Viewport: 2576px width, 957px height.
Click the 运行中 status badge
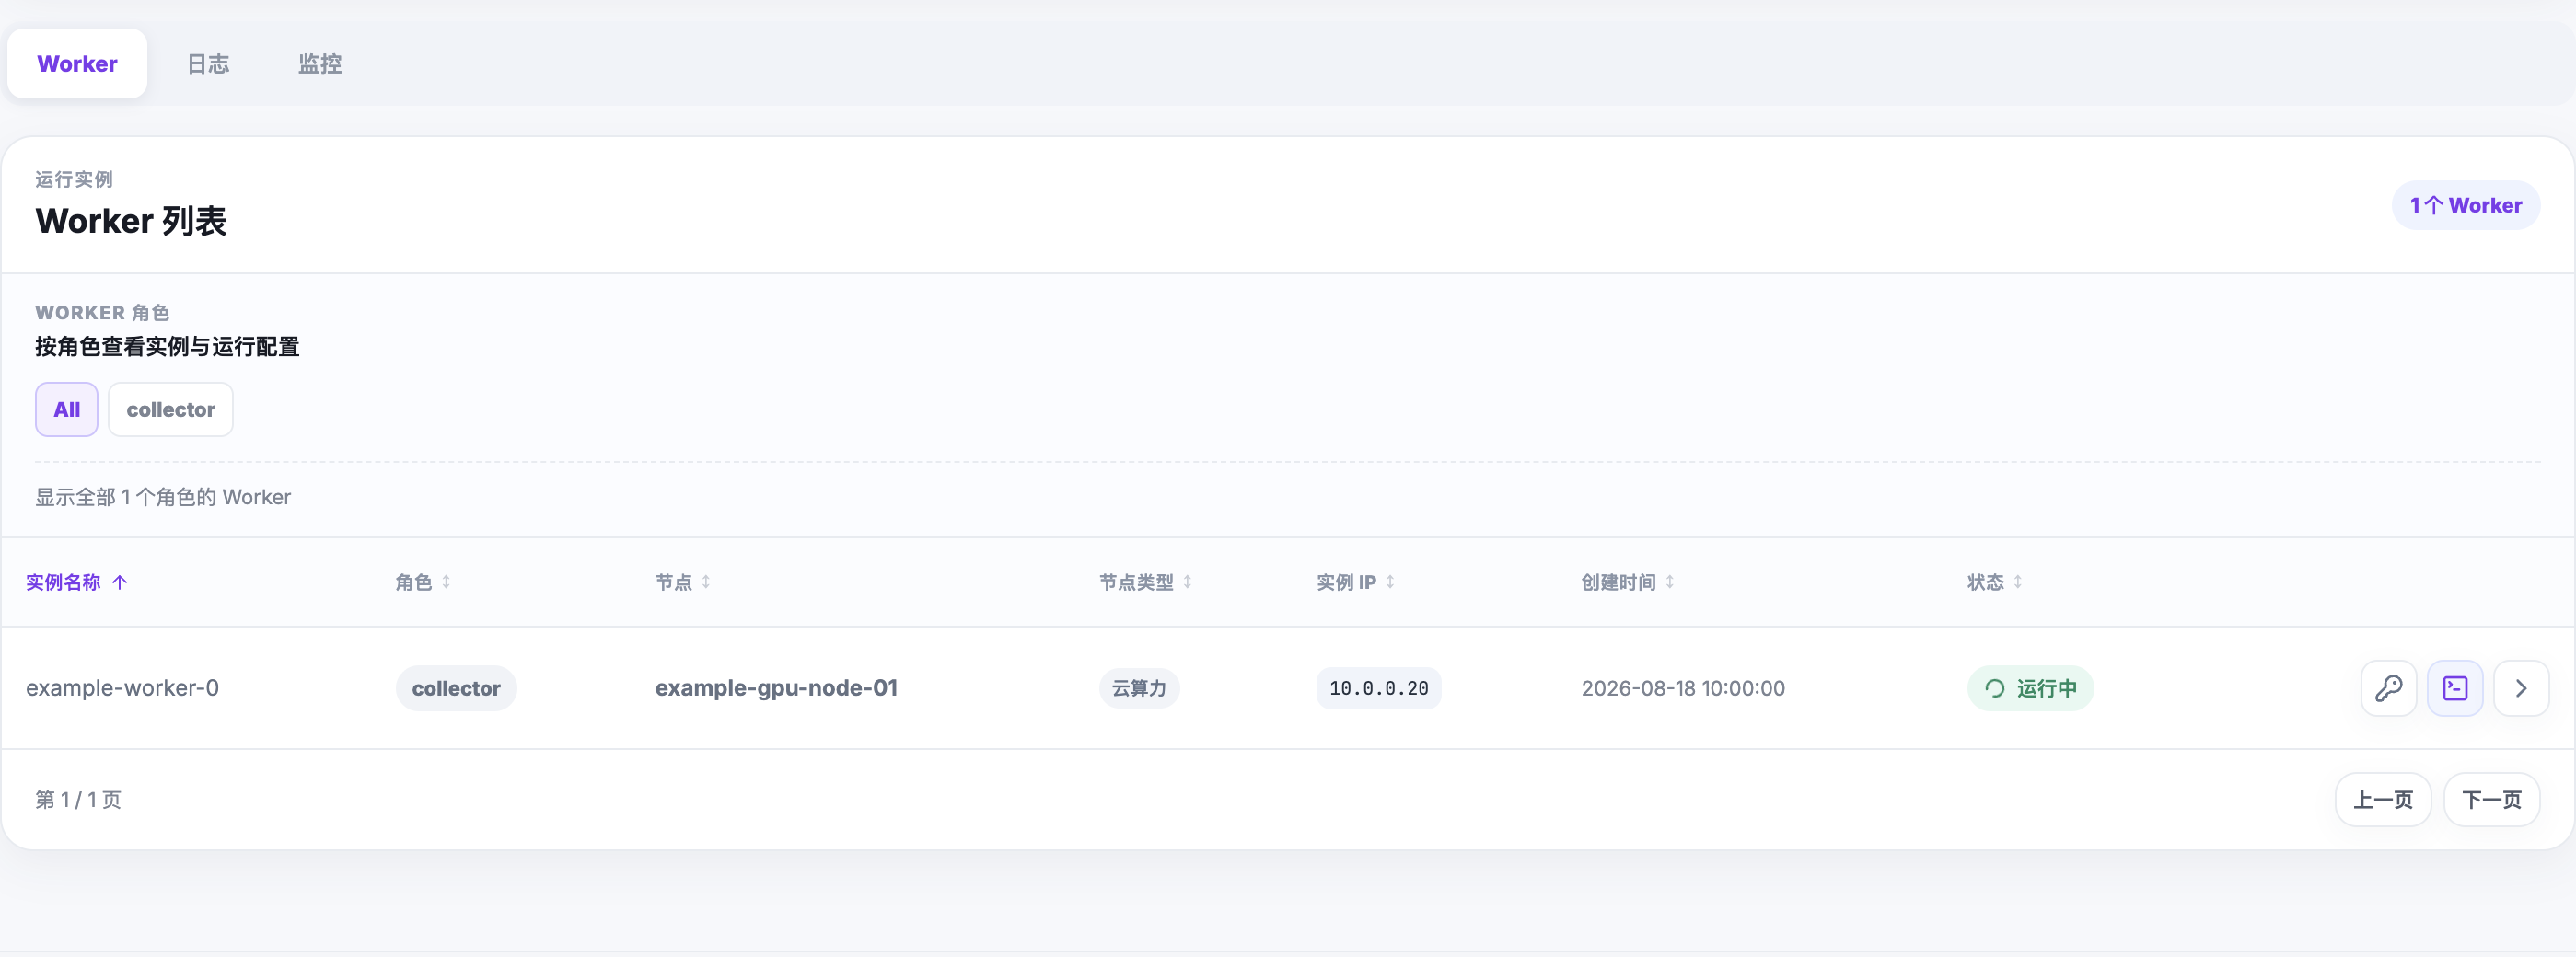pos(2030,688)
